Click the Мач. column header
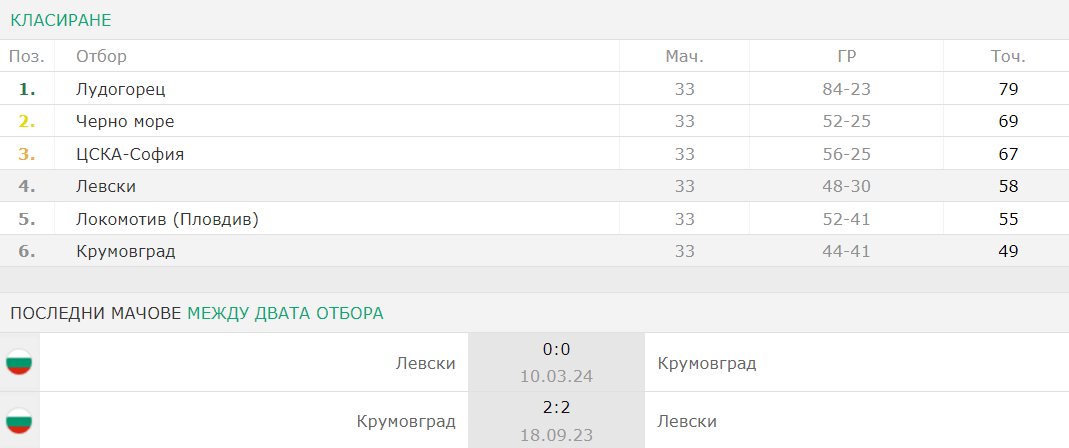 pos(684,56)
